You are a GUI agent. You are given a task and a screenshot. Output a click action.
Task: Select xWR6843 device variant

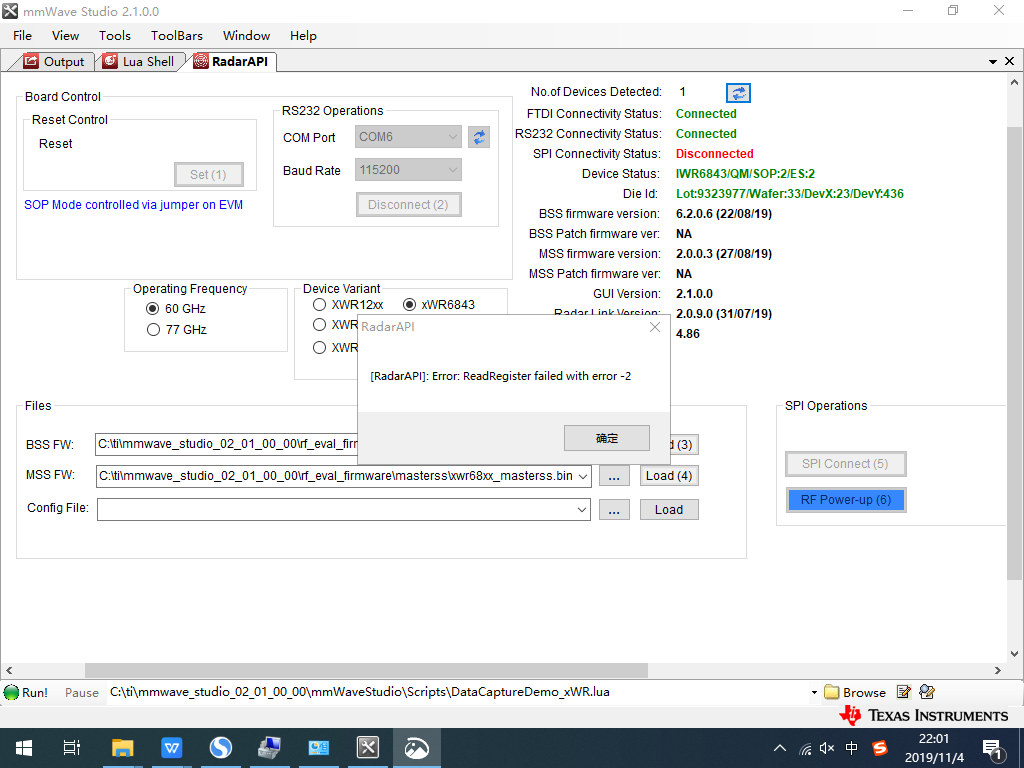(409, 305)
